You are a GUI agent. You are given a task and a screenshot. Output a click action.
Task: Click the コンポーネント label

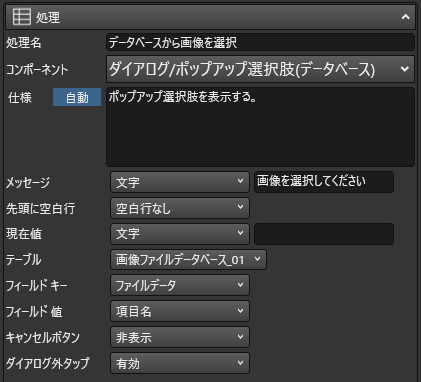(x=37, y=70)
